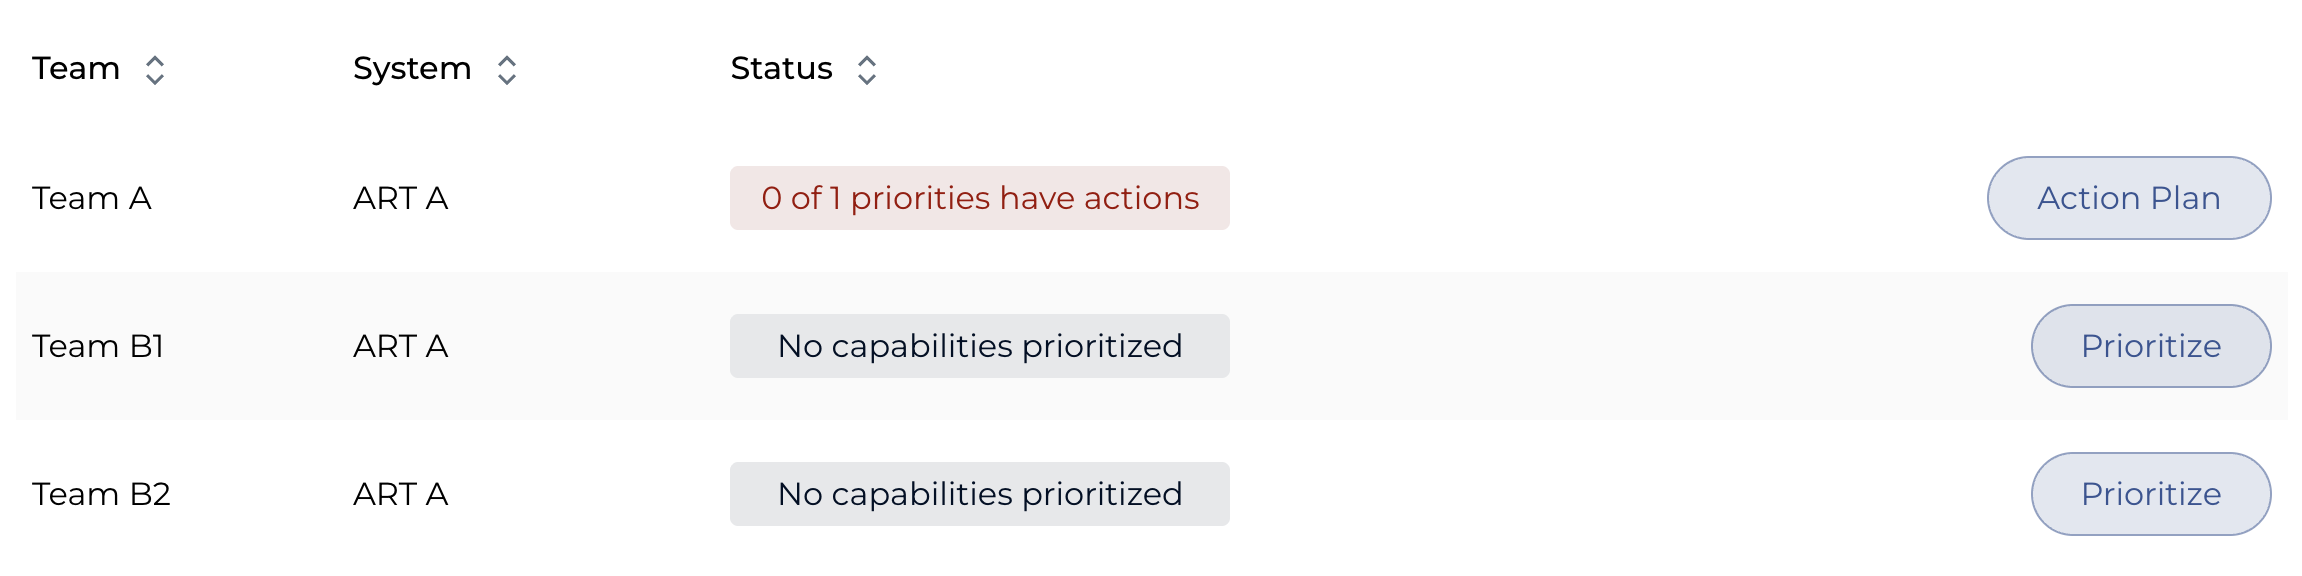Screen dimensions: 2302x576
Task: Click ART A system in Team B2 row
Action: tap(400, 494)
